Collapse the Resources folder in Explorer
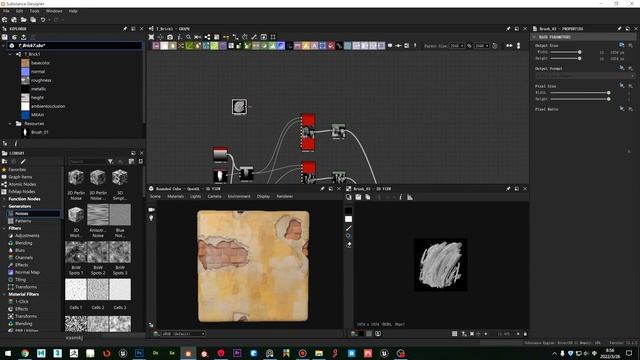Image resolution: width=640 pixels, height=360 pixels. pyautogui.click(x=10, y=124)
